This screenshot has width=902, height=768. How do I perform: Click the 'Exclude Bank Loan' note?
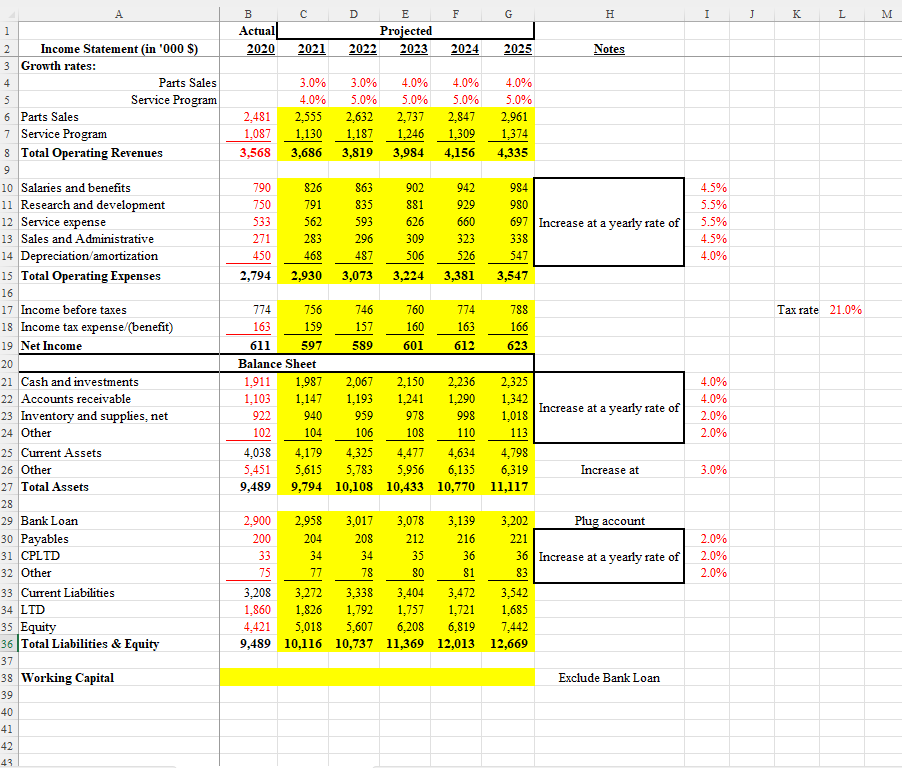coord(609,678)
